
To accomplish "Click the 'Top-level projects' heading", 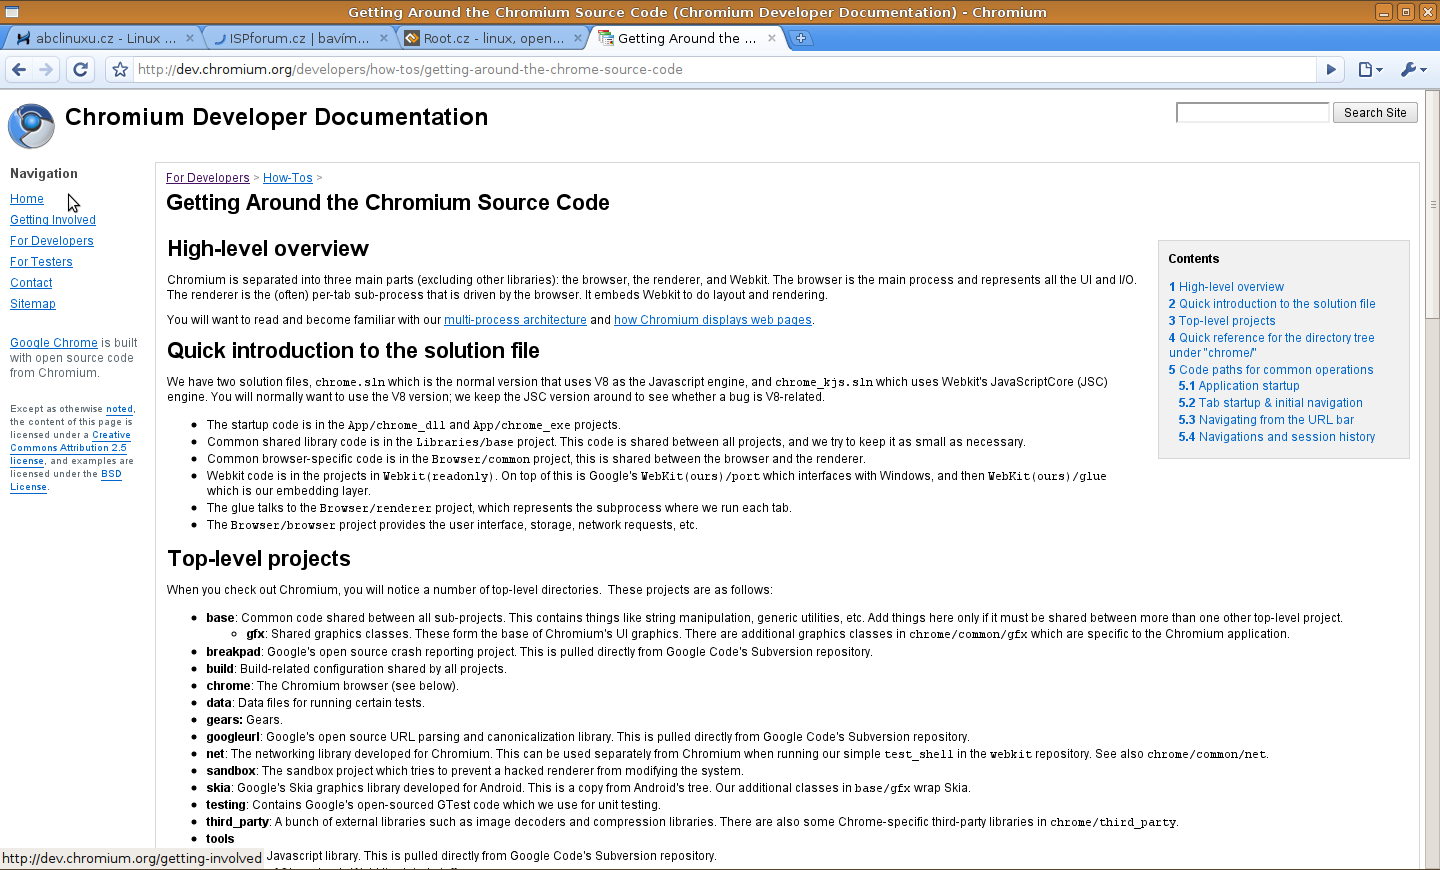I will click(x=259, y=559).
